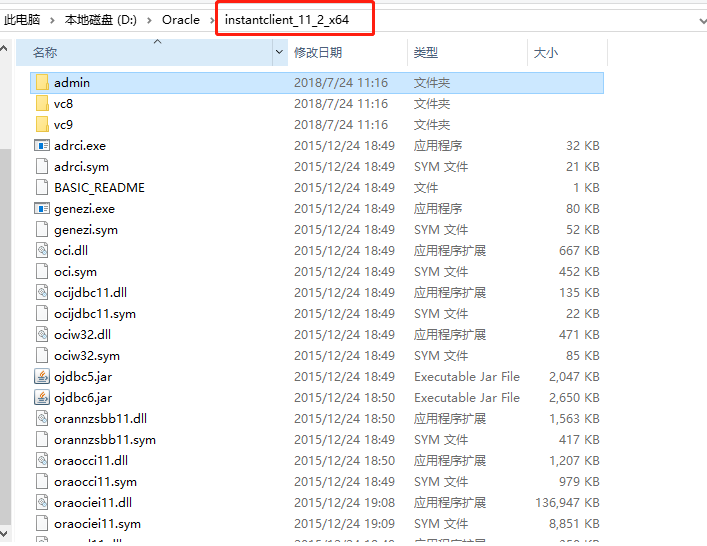
Task: Open the vc8 folder icon
Action: click(42, 104)
